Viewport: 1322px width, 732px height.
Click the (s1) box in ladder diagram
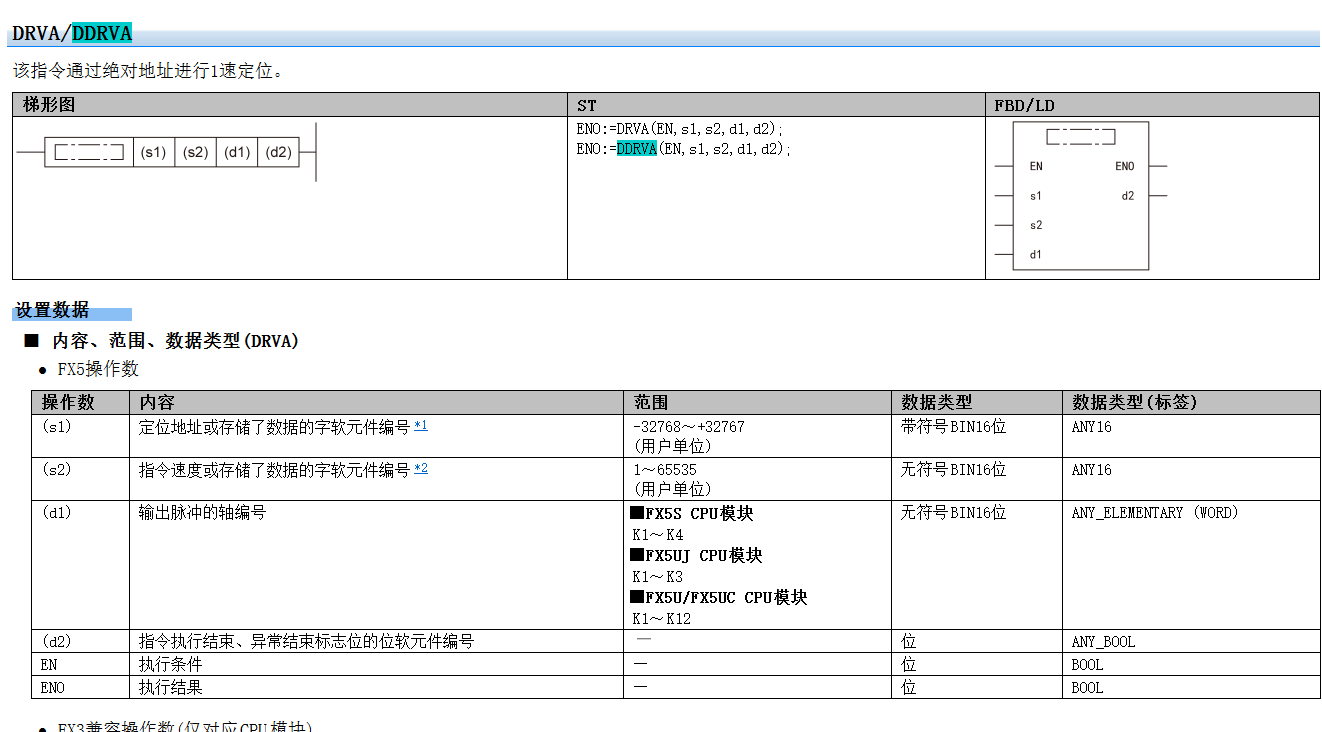153,152
